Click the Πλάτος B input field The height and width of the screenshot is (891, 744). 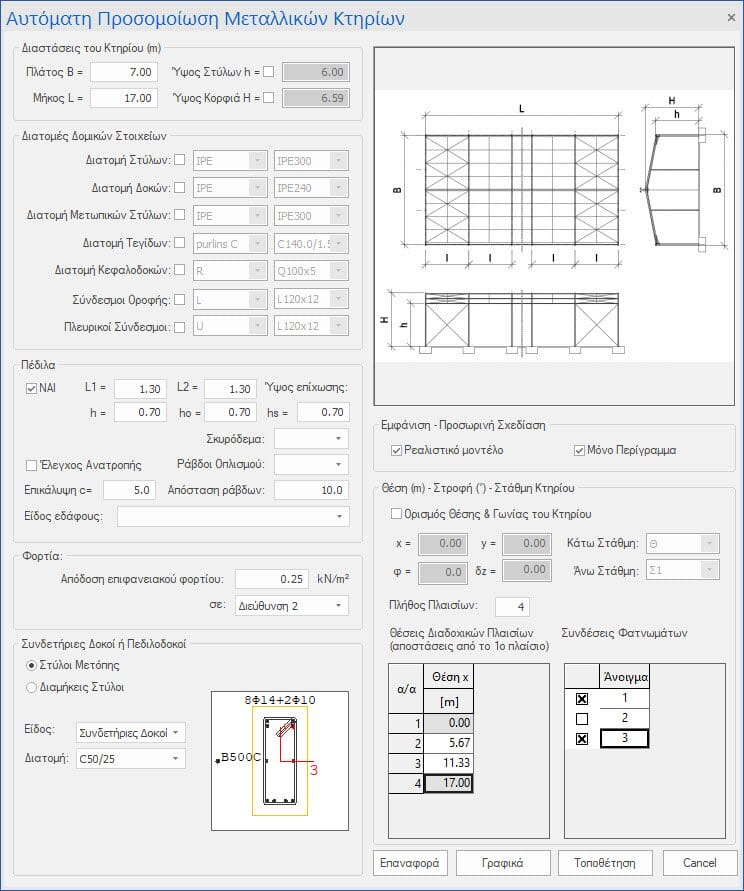click(125, 72)
